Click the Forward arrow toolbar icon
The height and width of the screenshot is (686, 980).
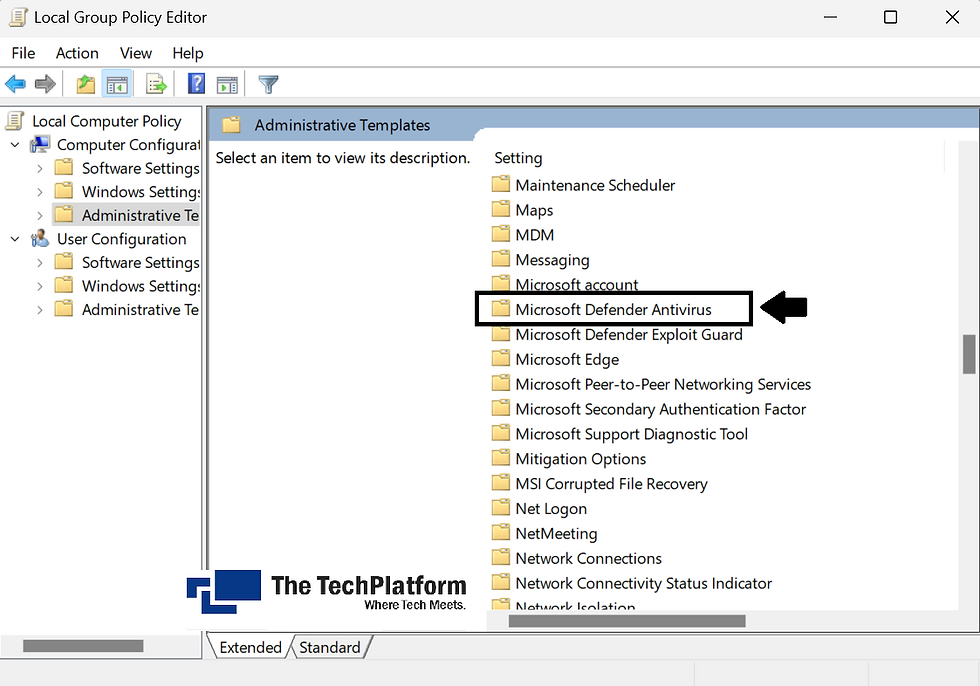pos(45,84)
